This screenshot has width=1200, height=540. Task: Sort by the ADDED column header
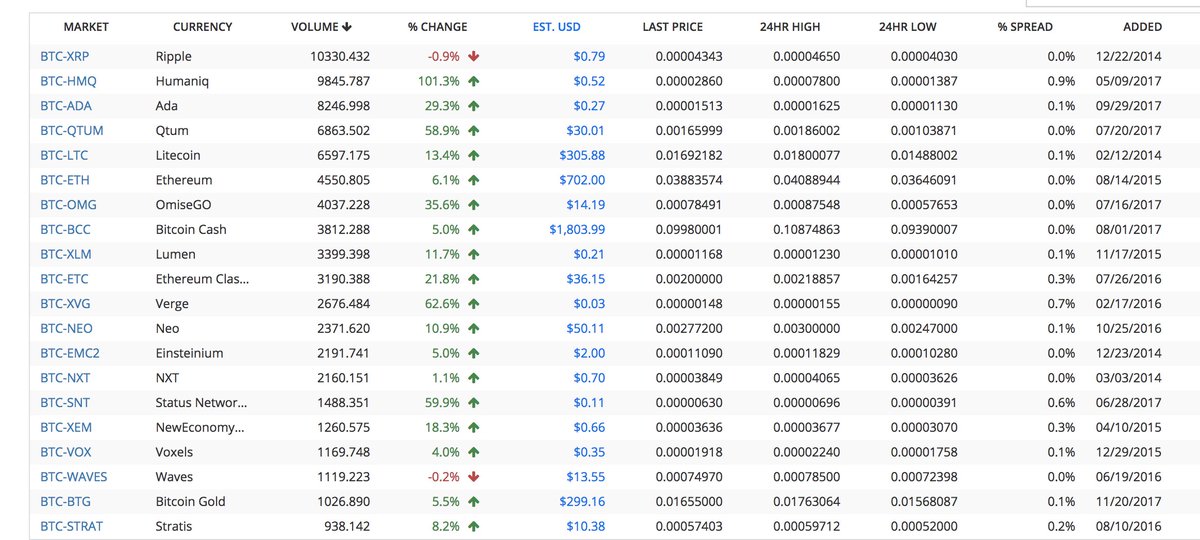click(1143, 27)
